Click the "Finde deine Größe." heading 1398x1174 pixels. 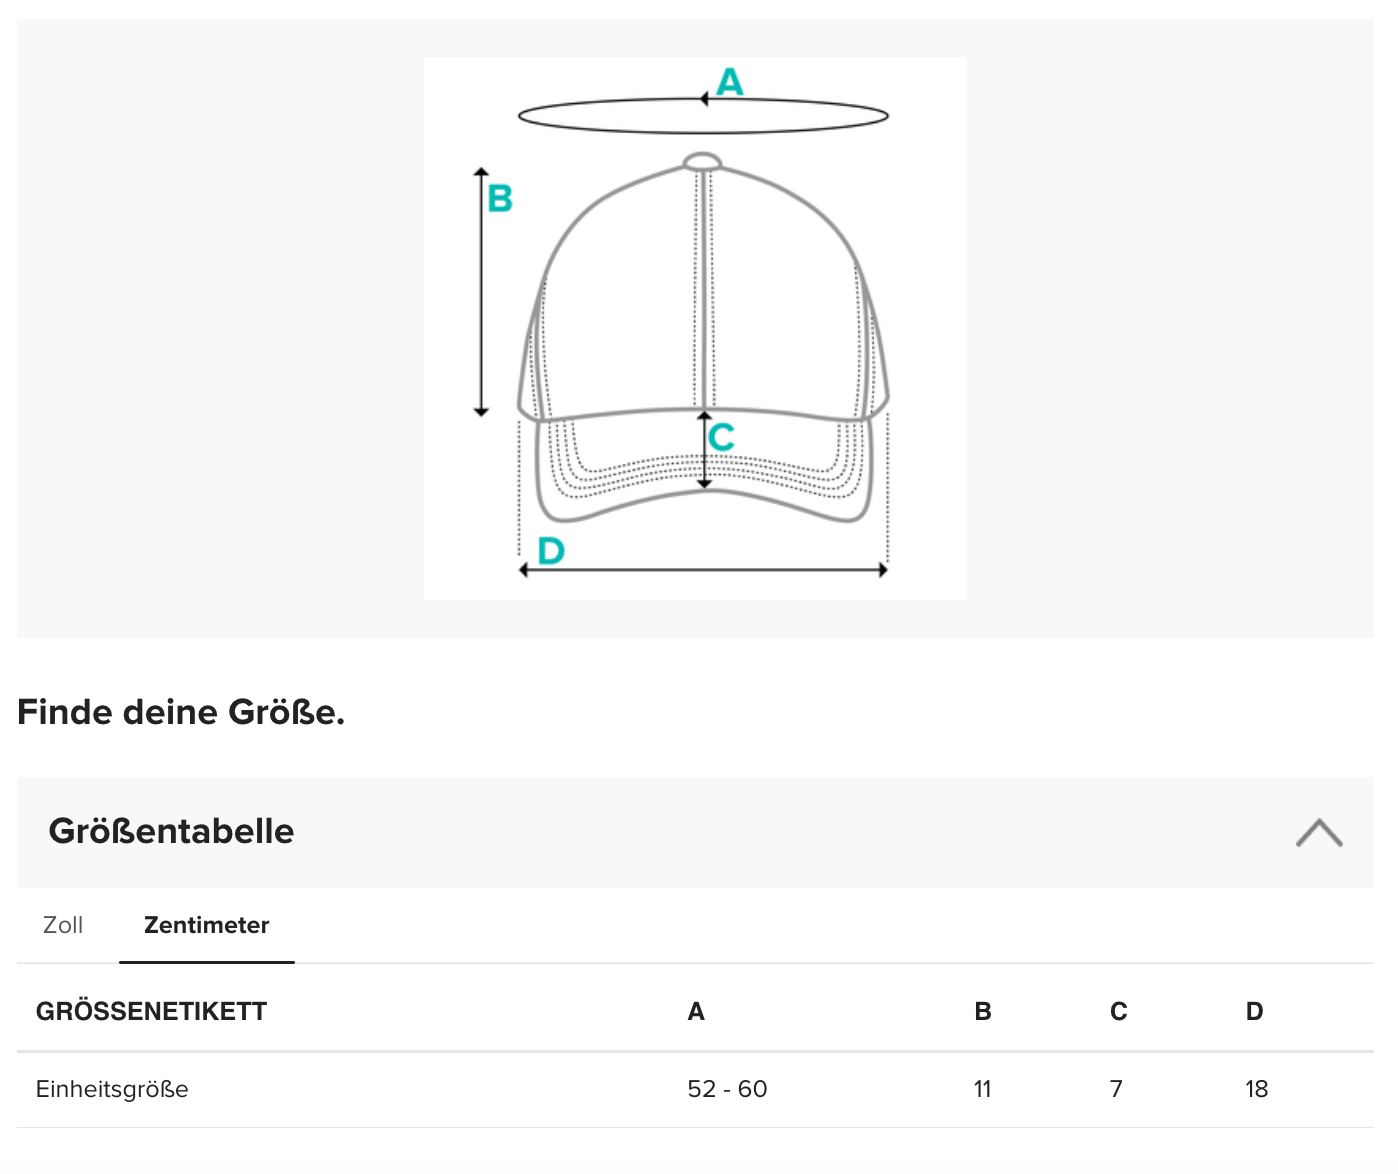coord(181,712)
